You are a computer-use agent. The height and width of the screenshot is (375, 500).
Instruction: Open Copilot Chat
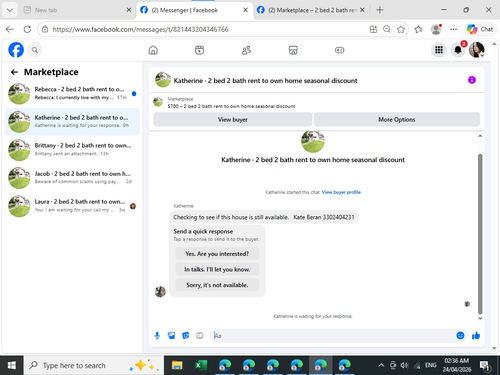[x=480, y=29]
